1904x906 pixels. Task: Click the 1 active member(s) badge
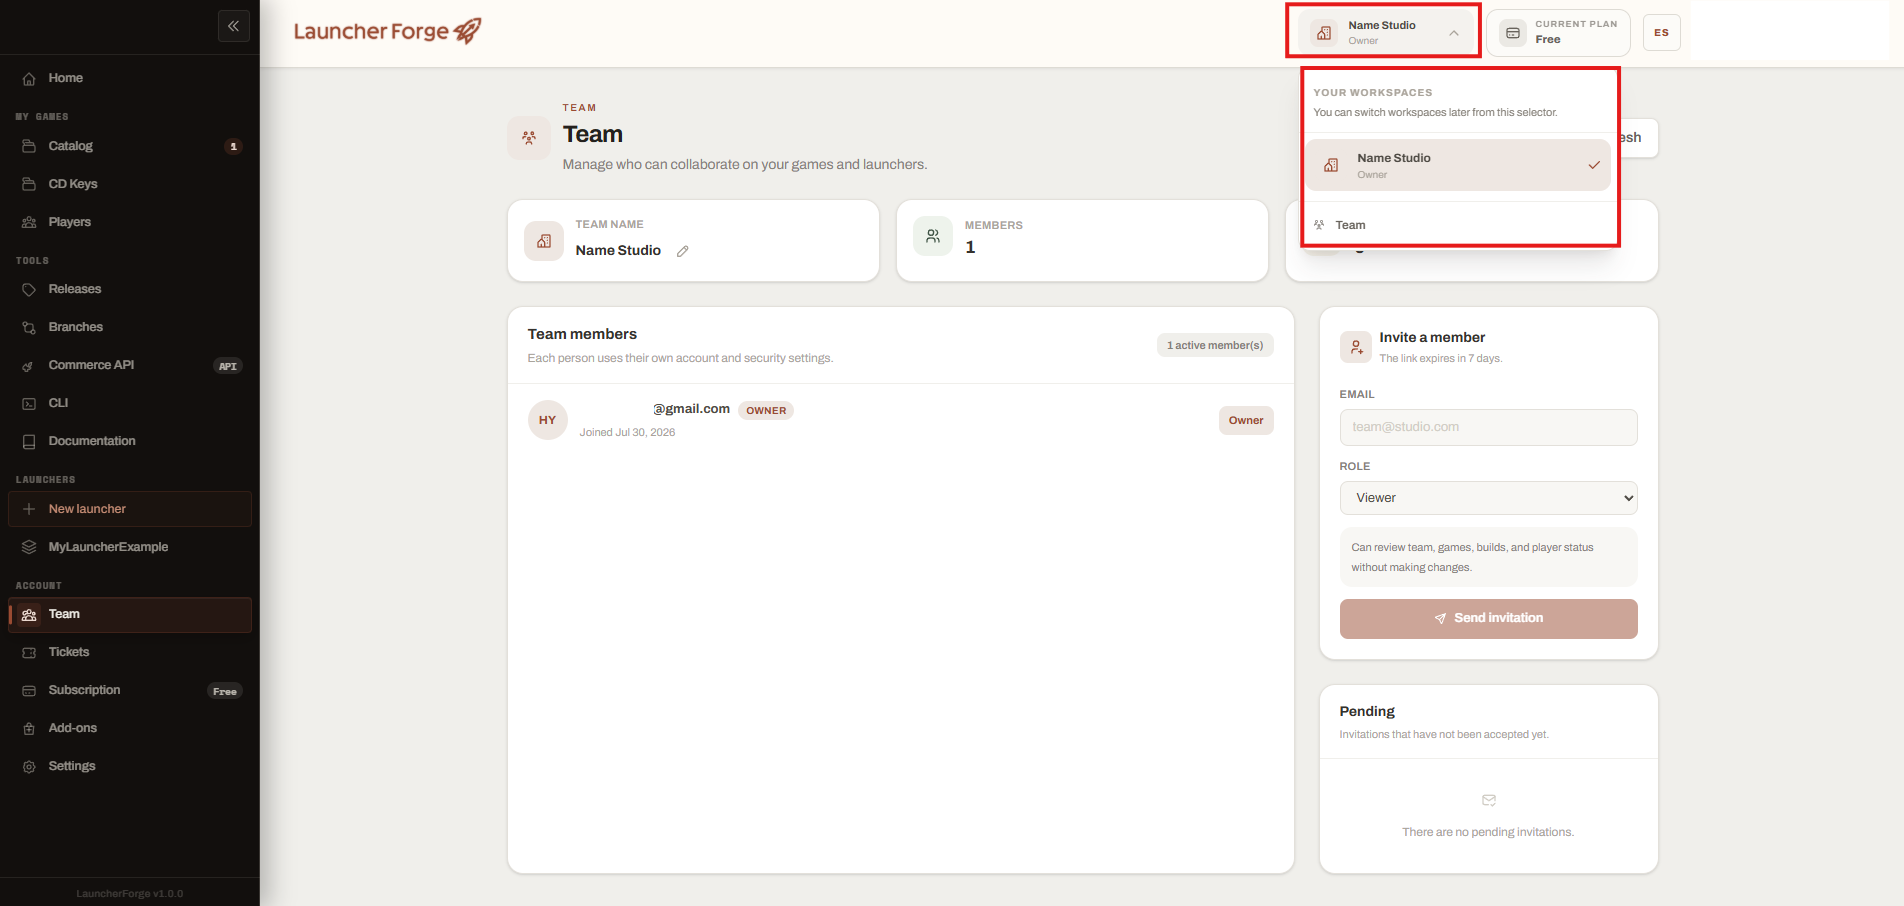[x=1215, y=345]
